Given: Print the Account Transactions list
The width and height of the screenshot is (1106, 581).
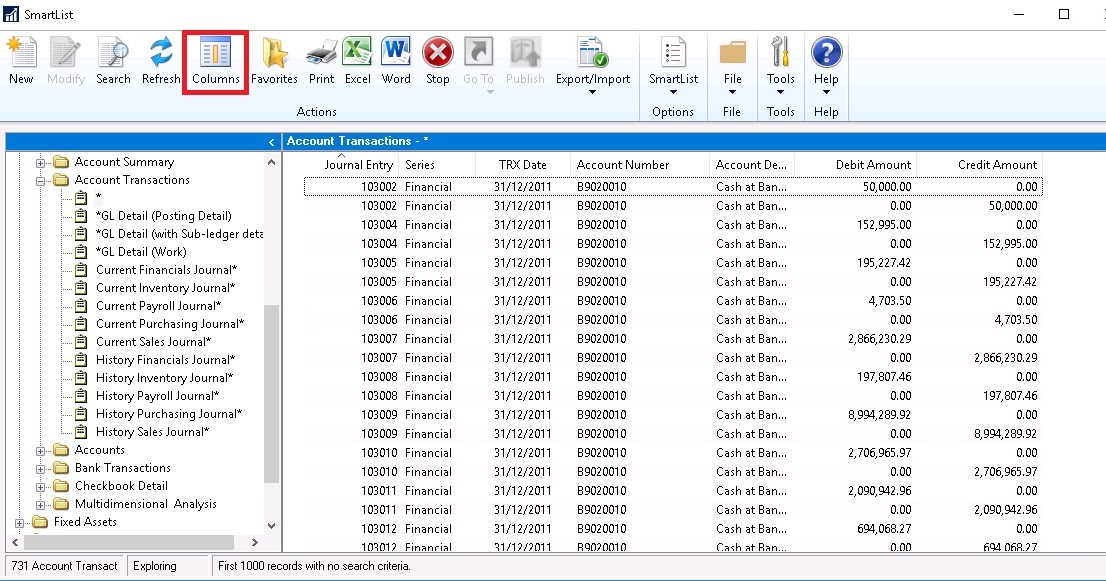Looking at the screenshot, I should 320,60.
